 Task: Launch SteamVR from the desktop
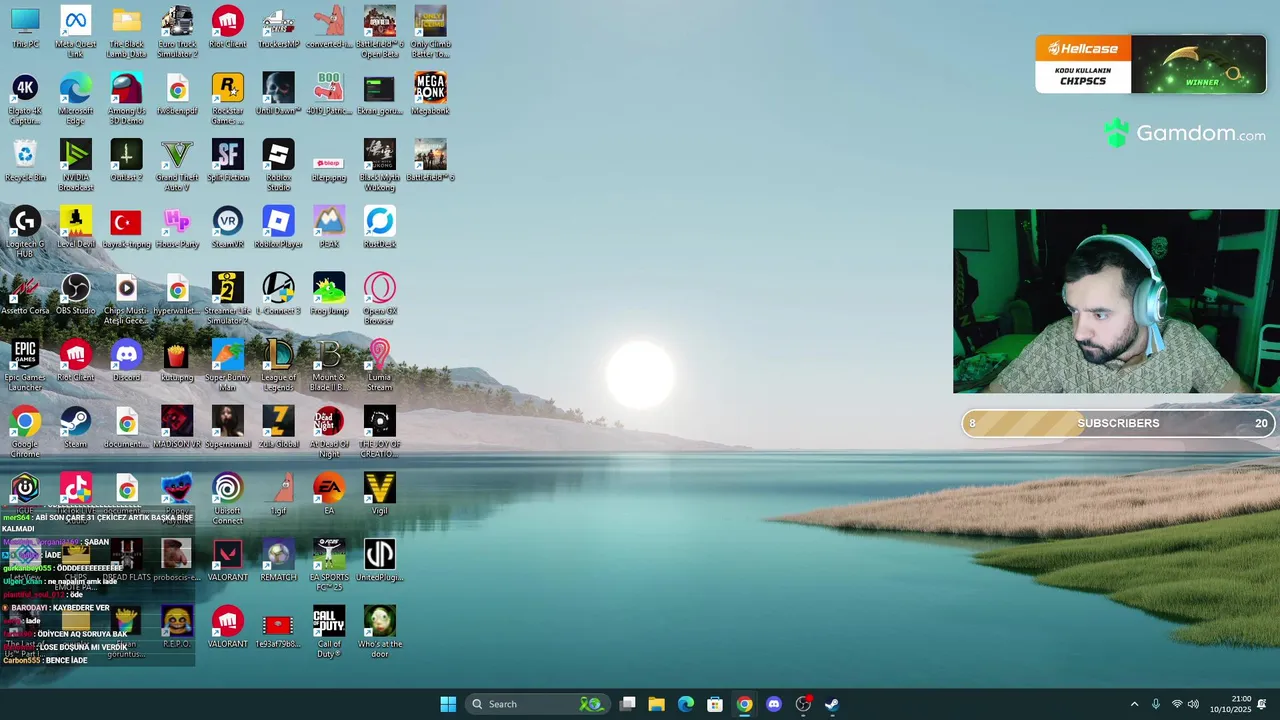pyautogui.click(x=228, y=227)
